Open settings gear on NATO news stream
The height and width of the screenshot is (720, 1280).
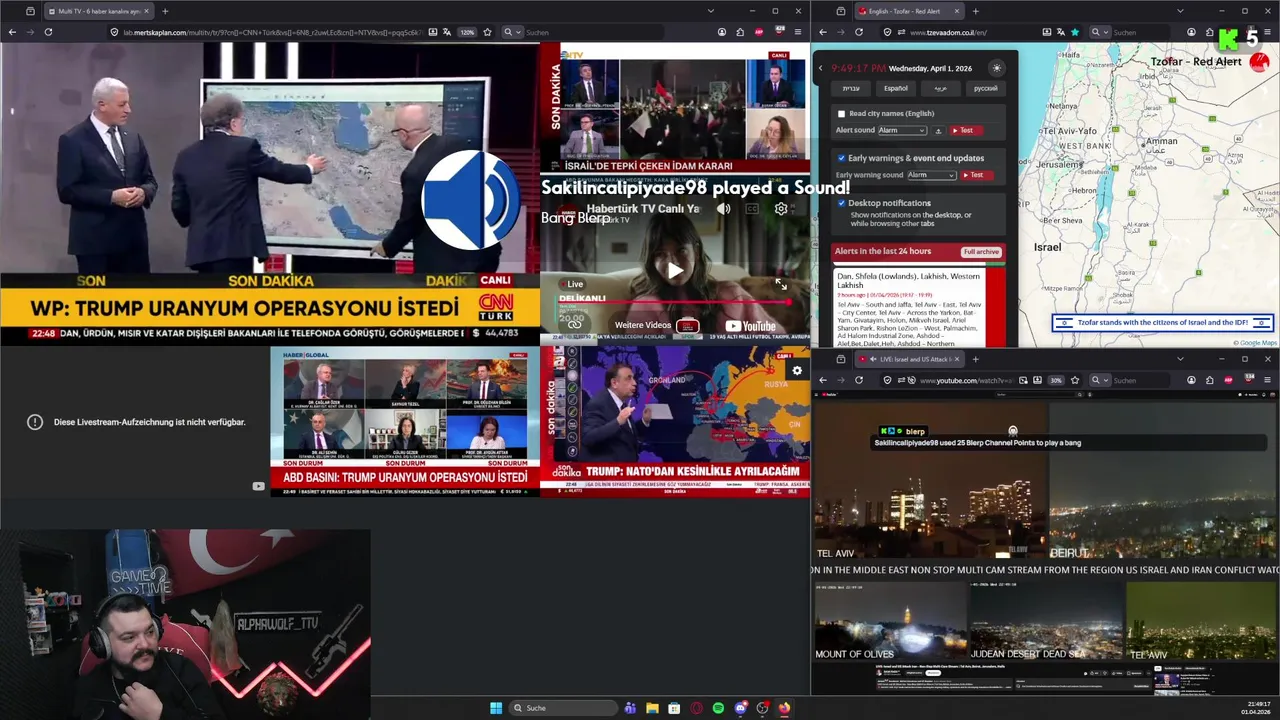pos(797,370)
